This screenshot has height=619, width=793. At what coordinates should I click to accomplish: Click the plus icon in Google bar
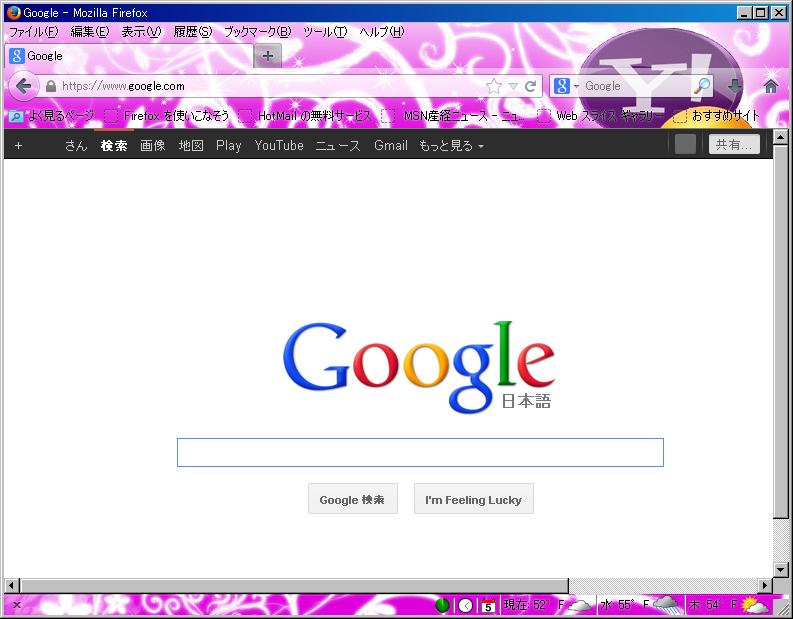tap(18, 146)
